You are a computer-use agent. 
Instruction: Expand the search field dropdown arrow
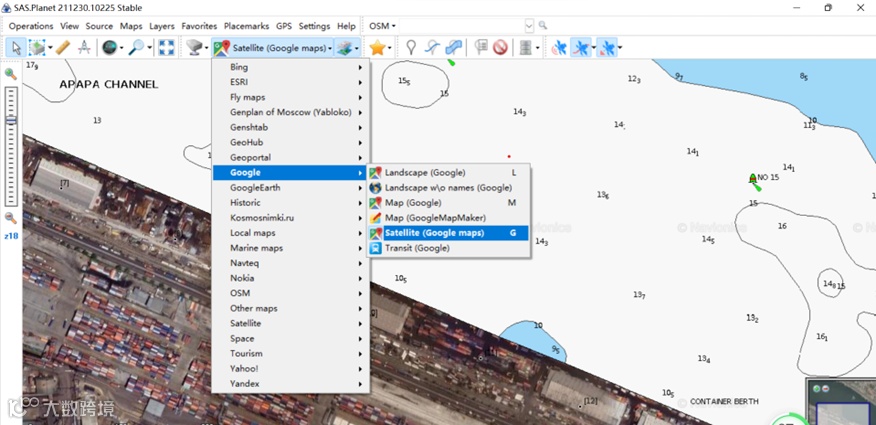point(529,26)
